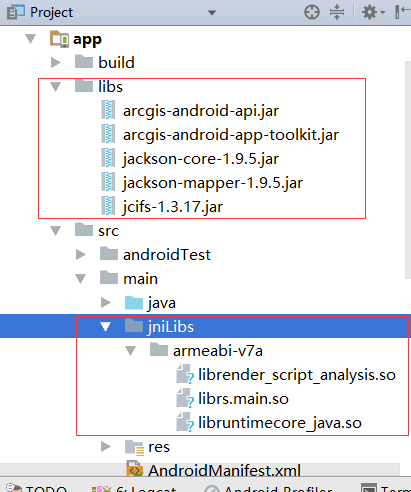This screenshot has width=411, height=492.
Task: Select the build folder name
Action: [x=116, y=63]
